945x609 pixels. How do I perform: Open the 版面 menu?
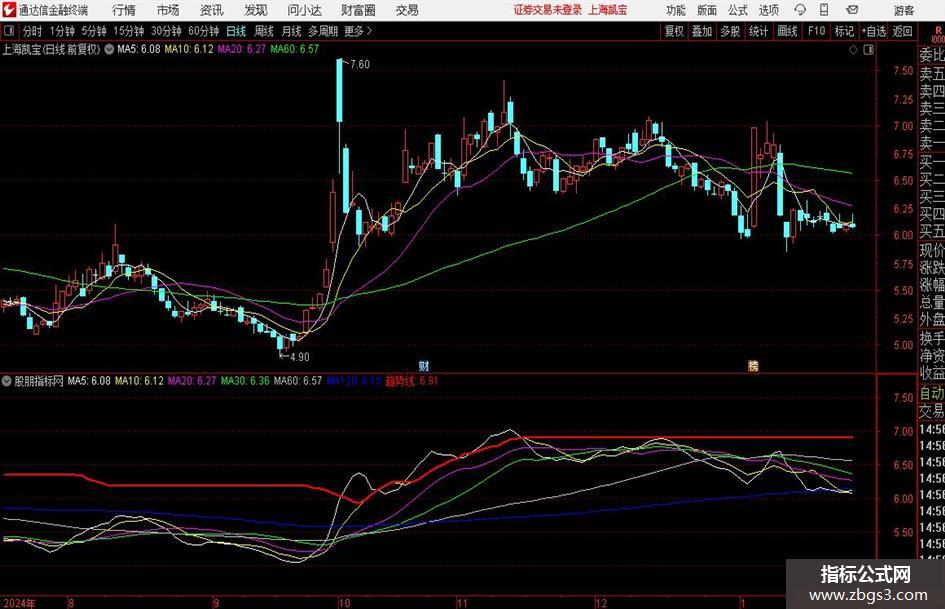(707, 10)
